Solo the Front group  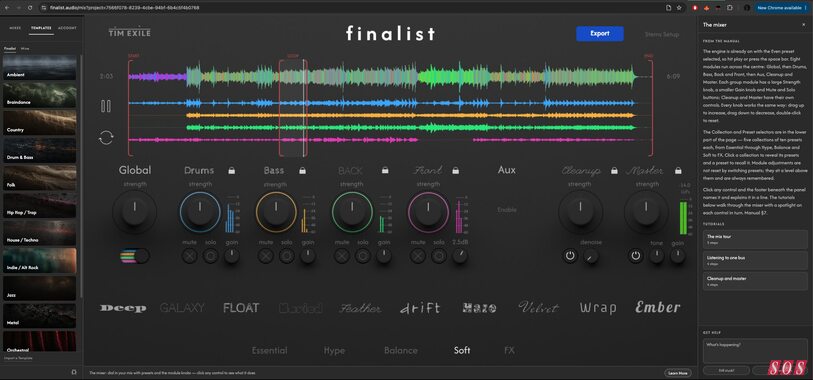tap(439, 256)
